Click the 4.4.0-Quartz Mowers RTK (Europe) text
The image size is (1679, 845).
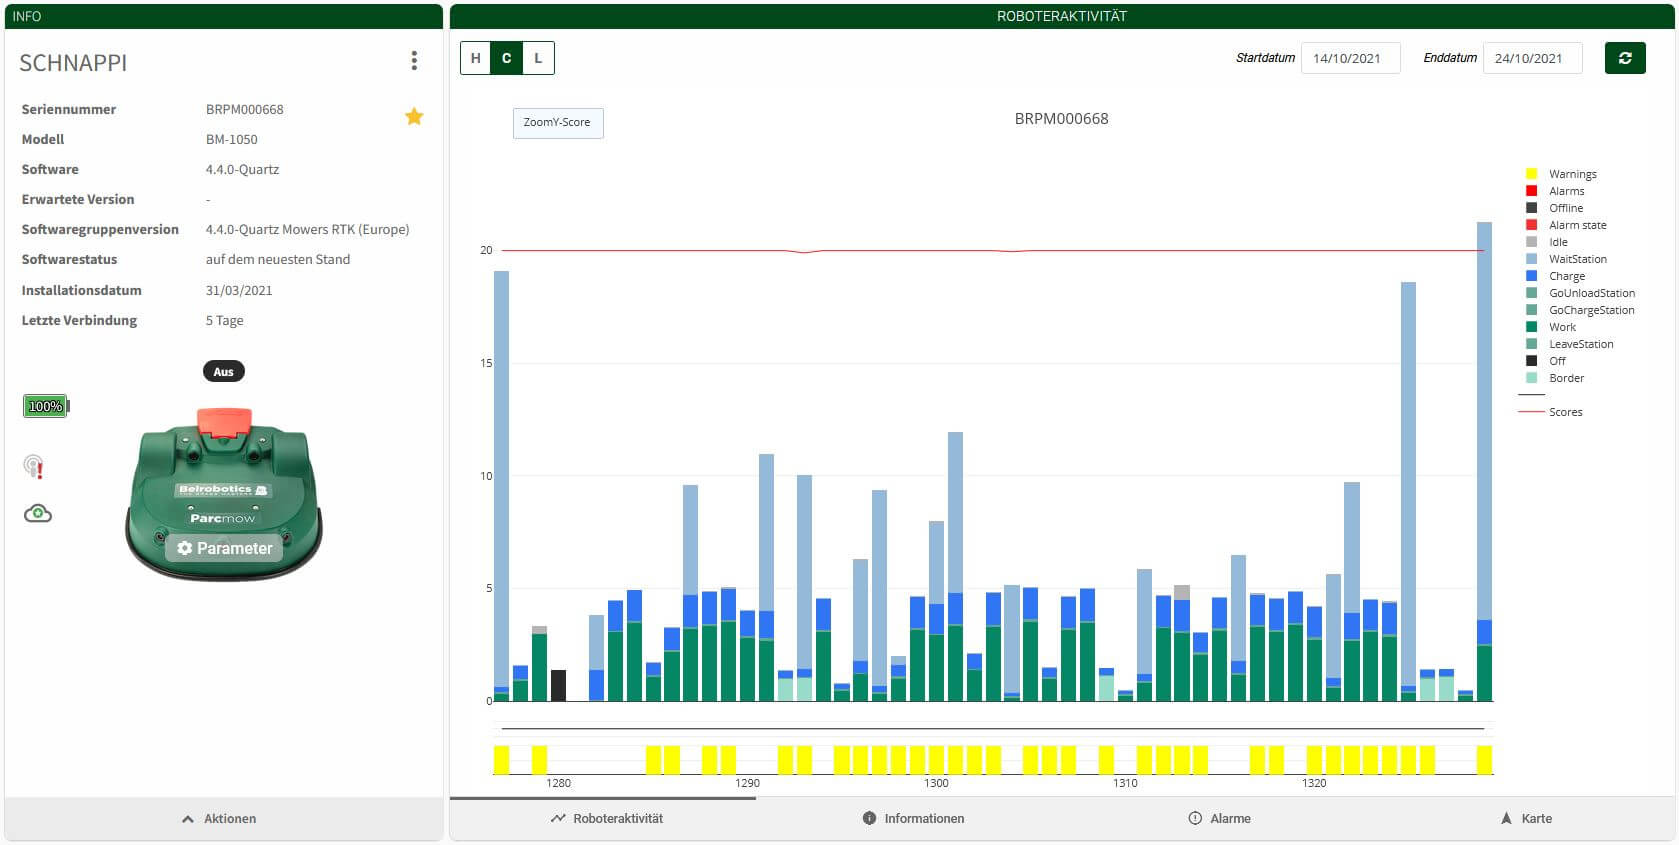pyautogui.click(x=308, y=230)
